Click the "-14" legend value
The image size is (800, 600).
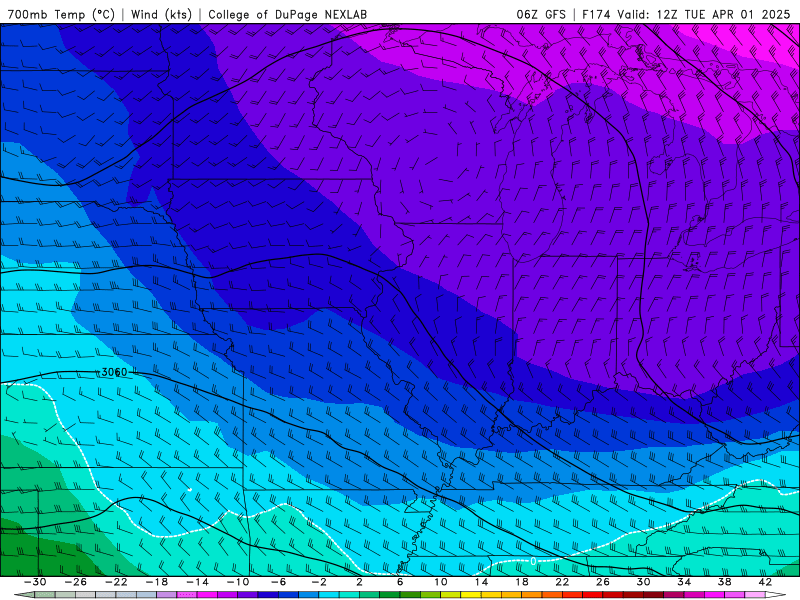pyautogui.click(x=197, y=582)
